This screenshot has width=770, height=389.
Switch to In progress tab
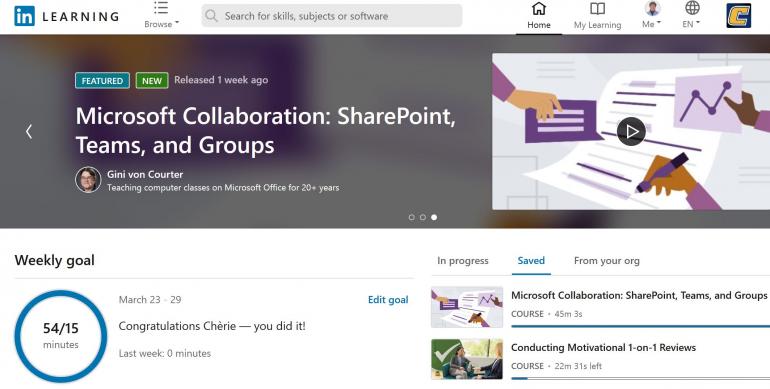coord(463,261)
